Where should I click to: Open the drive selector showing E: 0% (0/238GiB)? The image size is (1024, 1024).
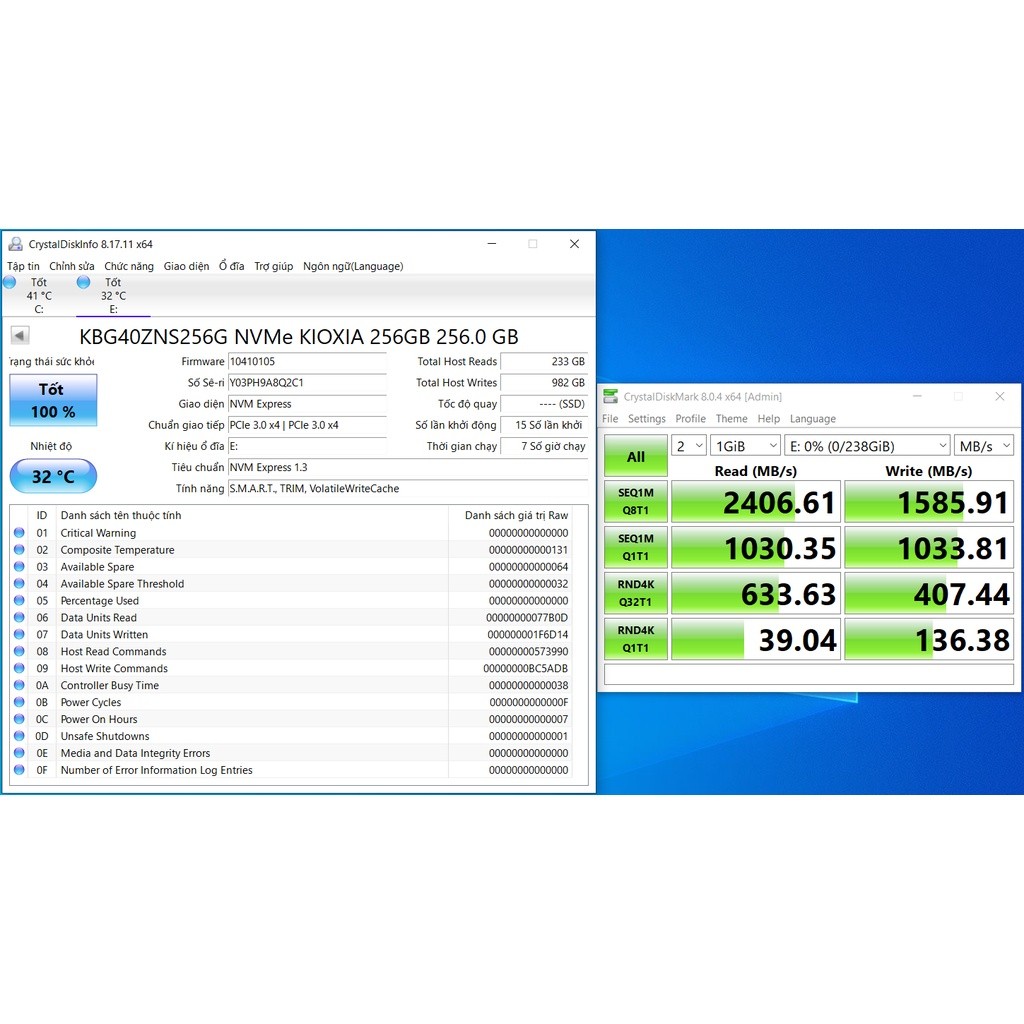[867, 446]
